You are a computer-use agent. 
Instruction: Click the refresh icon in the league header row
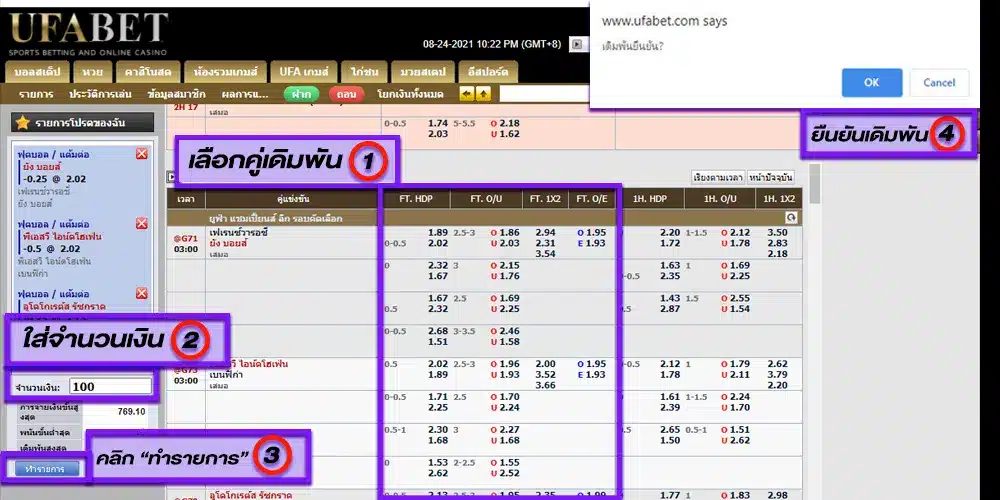[791, 218]
